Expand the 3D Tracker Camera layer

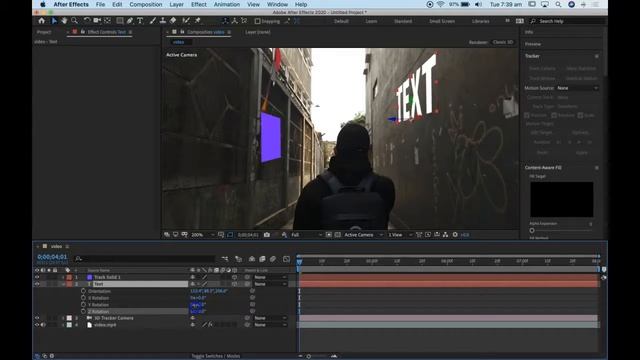pos(63,318)
